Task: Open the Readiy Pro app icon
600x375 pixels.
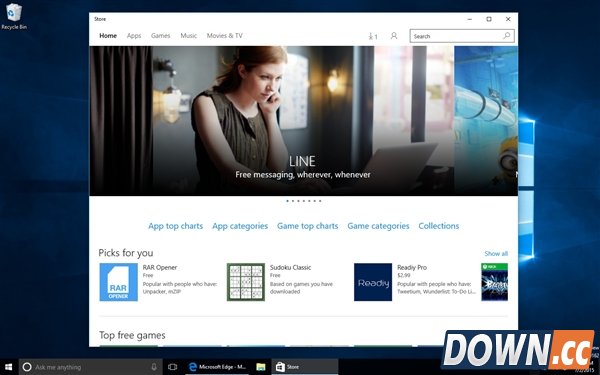Action: tap(373, 282)
